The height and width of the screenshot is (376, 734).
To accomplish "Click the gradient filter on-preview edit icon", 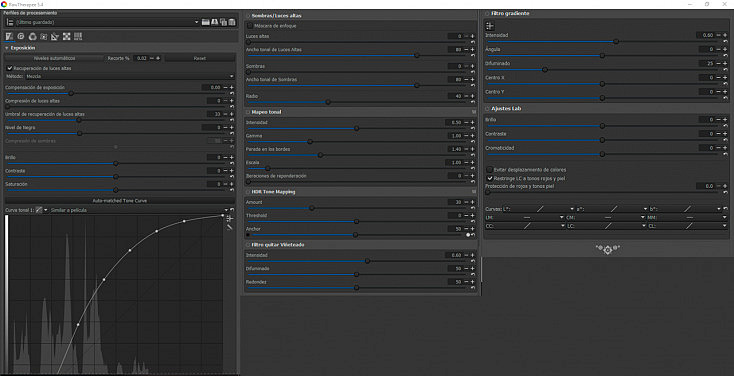I will point(490,26).
